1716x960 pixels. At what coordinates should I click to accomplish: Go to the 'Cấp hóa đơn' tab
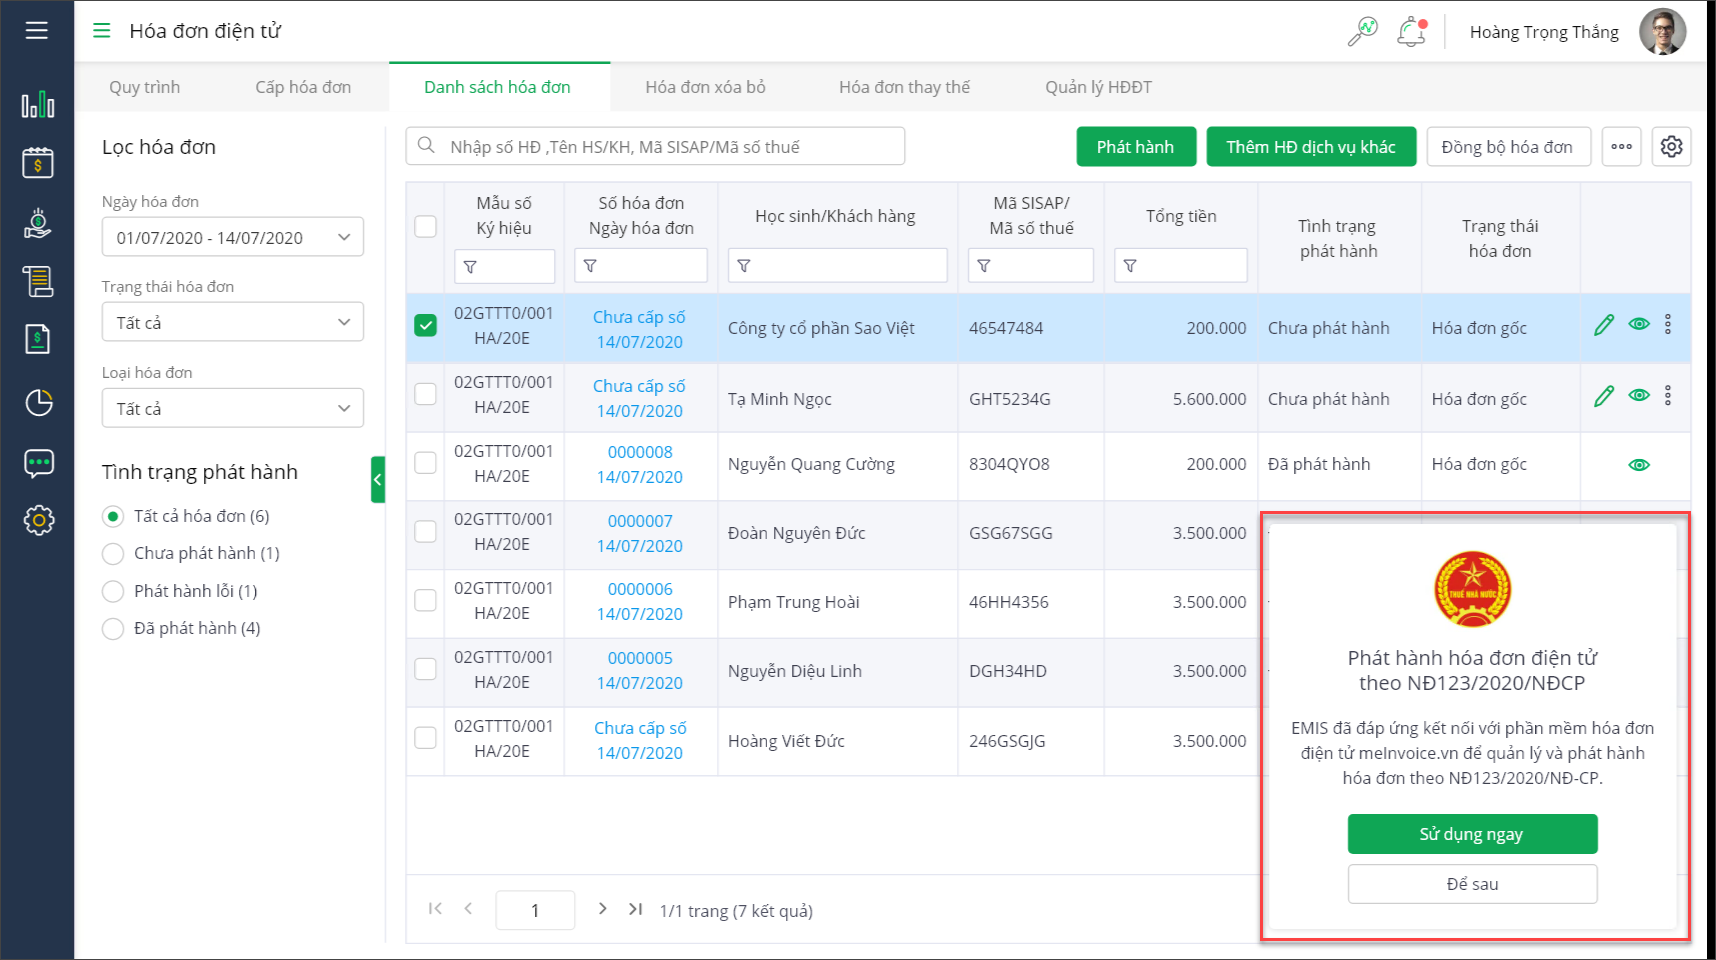pyautogui.click(x=303, y=87)
